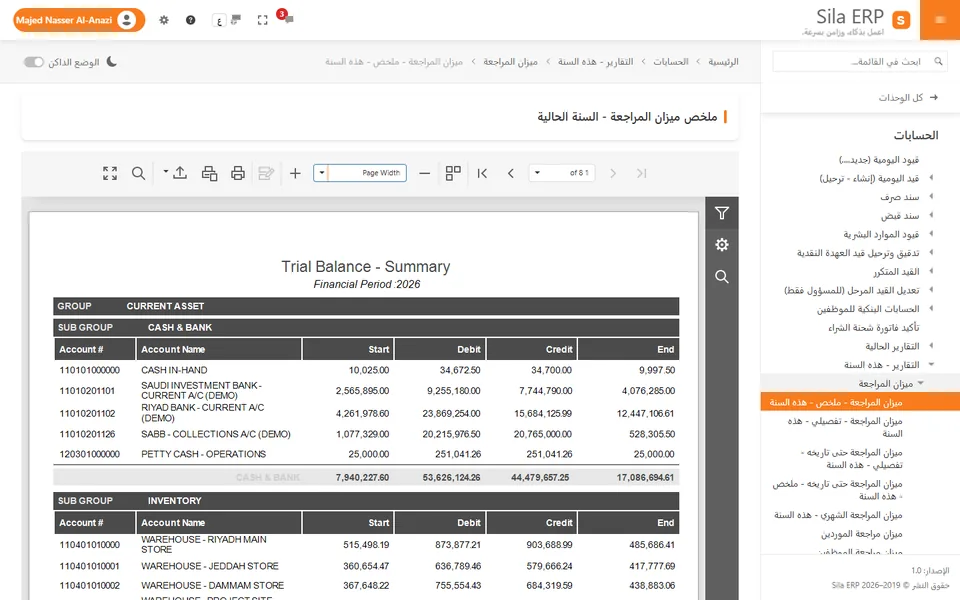Open the page number dropdown
The height and width of the screenshot is (600, 960).
click(x=537, y=173)
